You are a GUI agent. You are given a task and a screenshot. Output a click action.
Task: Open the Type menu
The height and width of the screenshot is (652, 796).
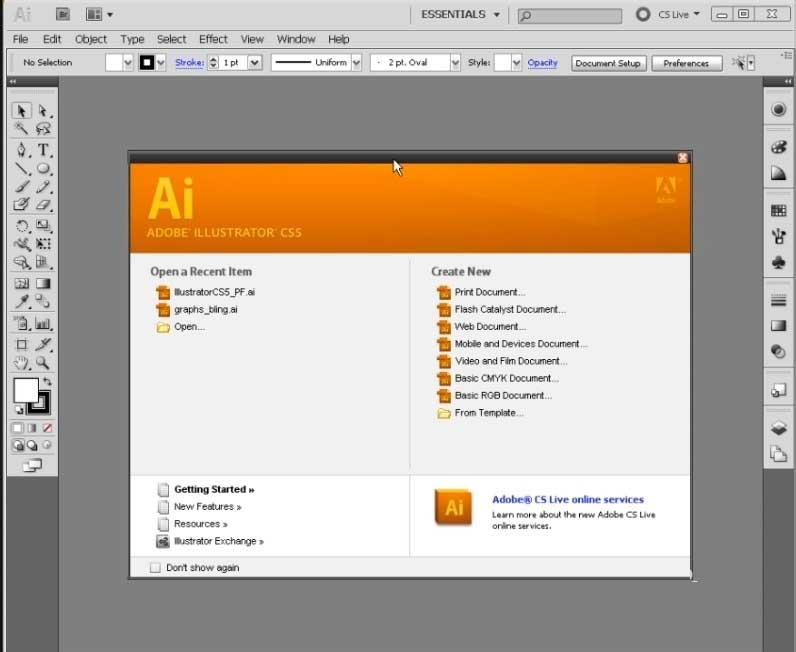[132, 39]
